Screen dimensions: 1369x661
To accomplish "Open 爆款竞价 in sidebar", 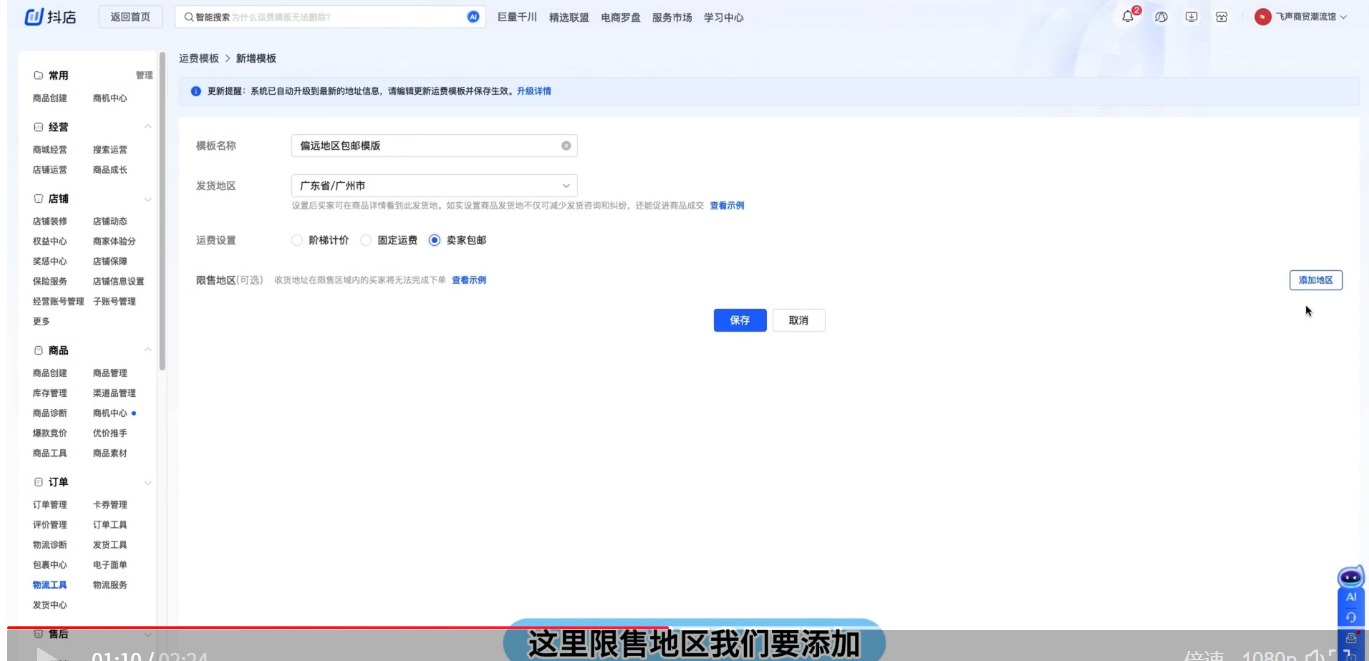I will (x=50, y=433).
